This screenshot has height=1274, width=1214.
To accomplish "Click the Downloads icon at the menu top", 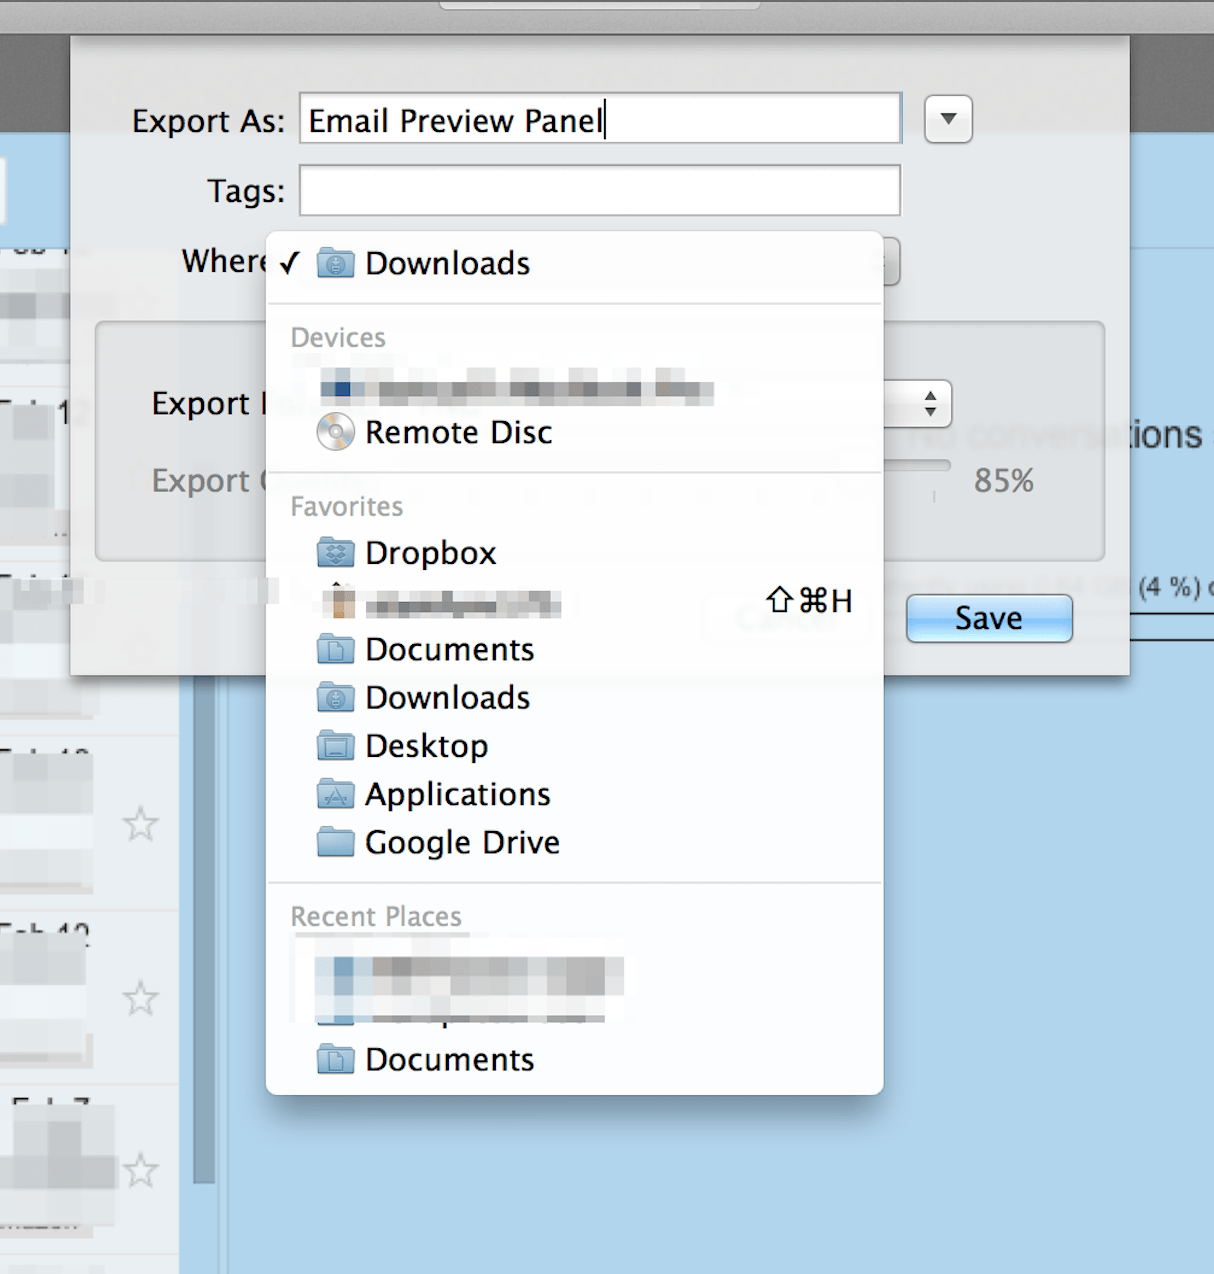I will [336, 263].
